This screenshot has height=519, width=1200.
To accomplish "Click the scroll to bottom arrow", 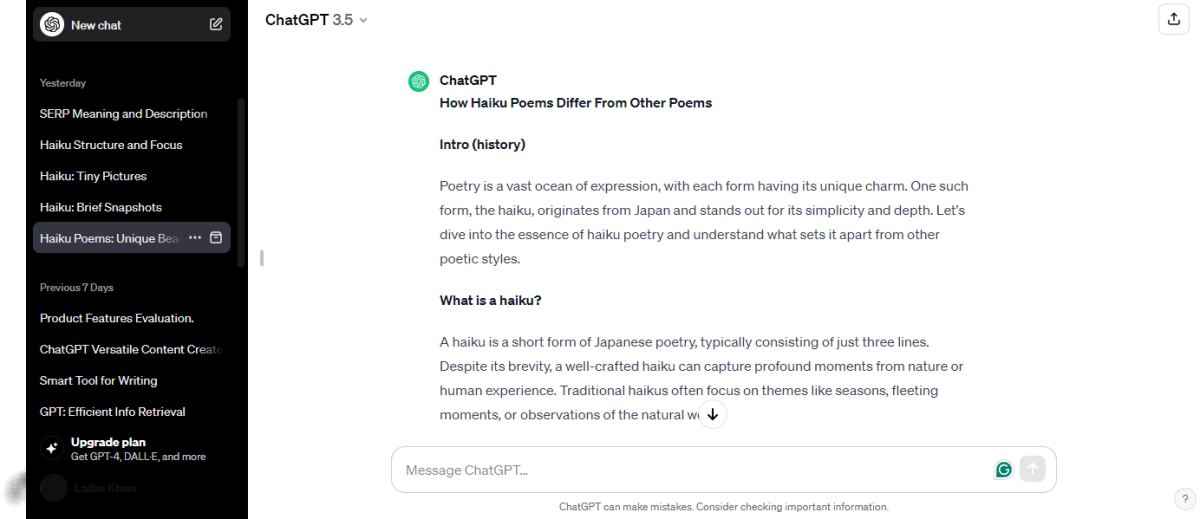I will click(x=712, y=414).
